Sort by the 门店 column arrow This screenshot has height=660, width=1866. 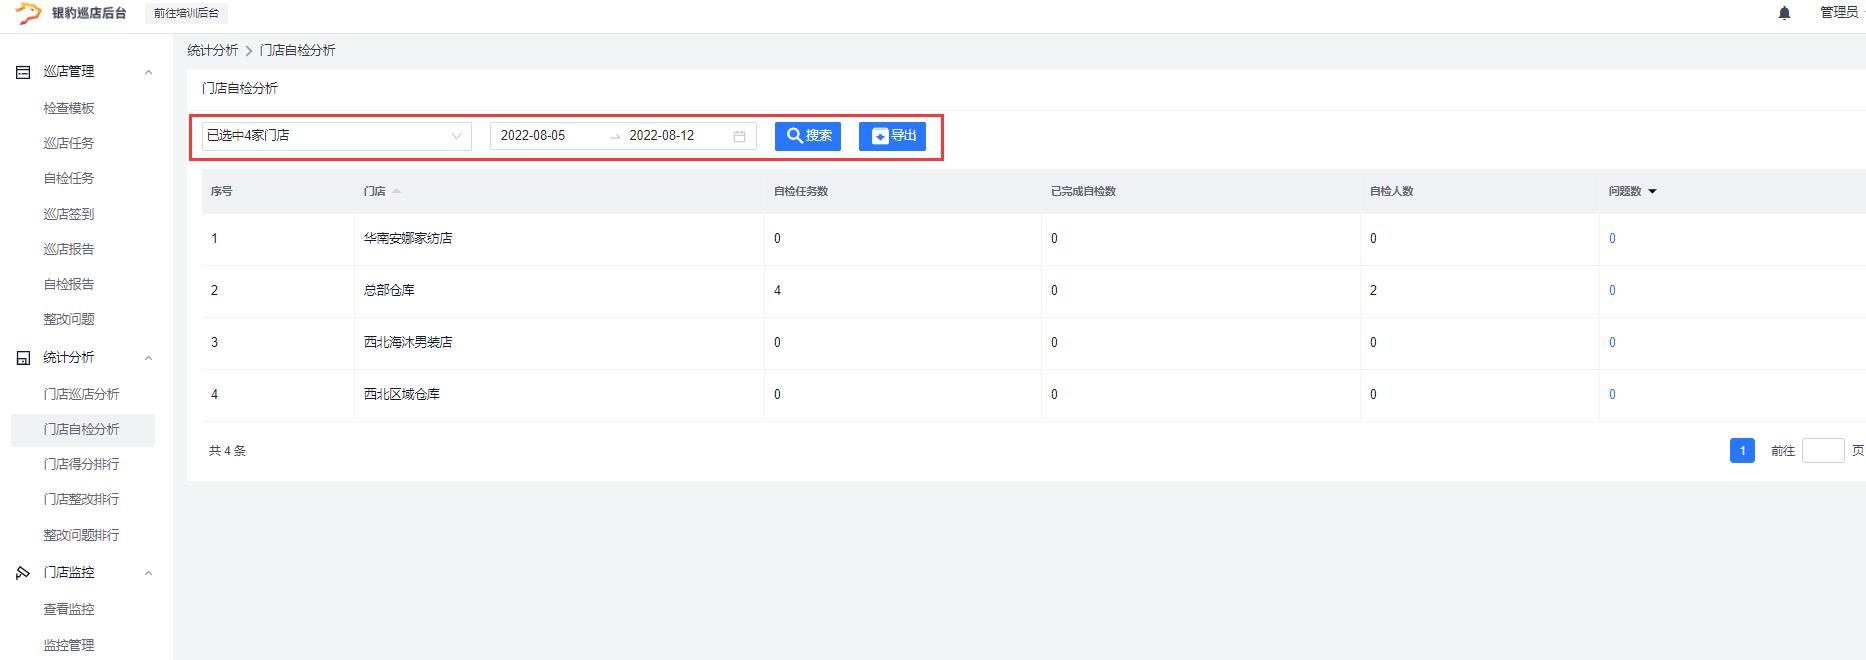tap(396, 191)
